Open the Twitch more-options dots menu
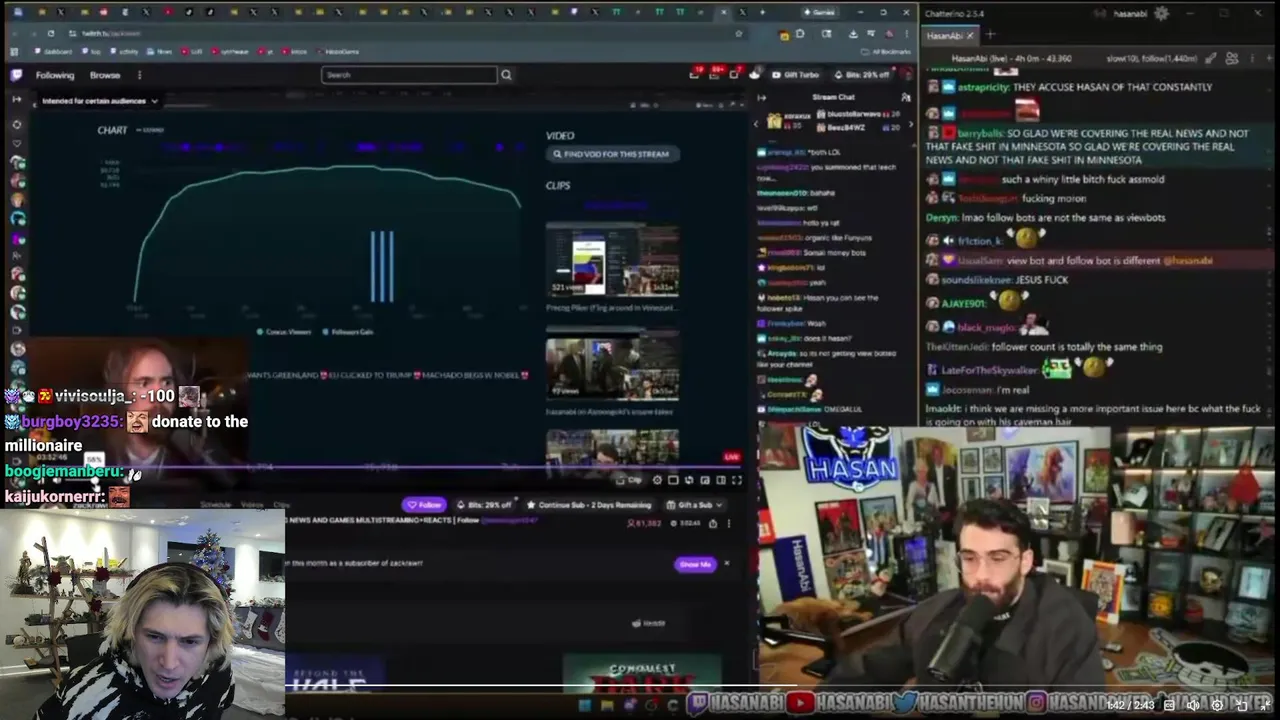 click(x=139, y=75)
